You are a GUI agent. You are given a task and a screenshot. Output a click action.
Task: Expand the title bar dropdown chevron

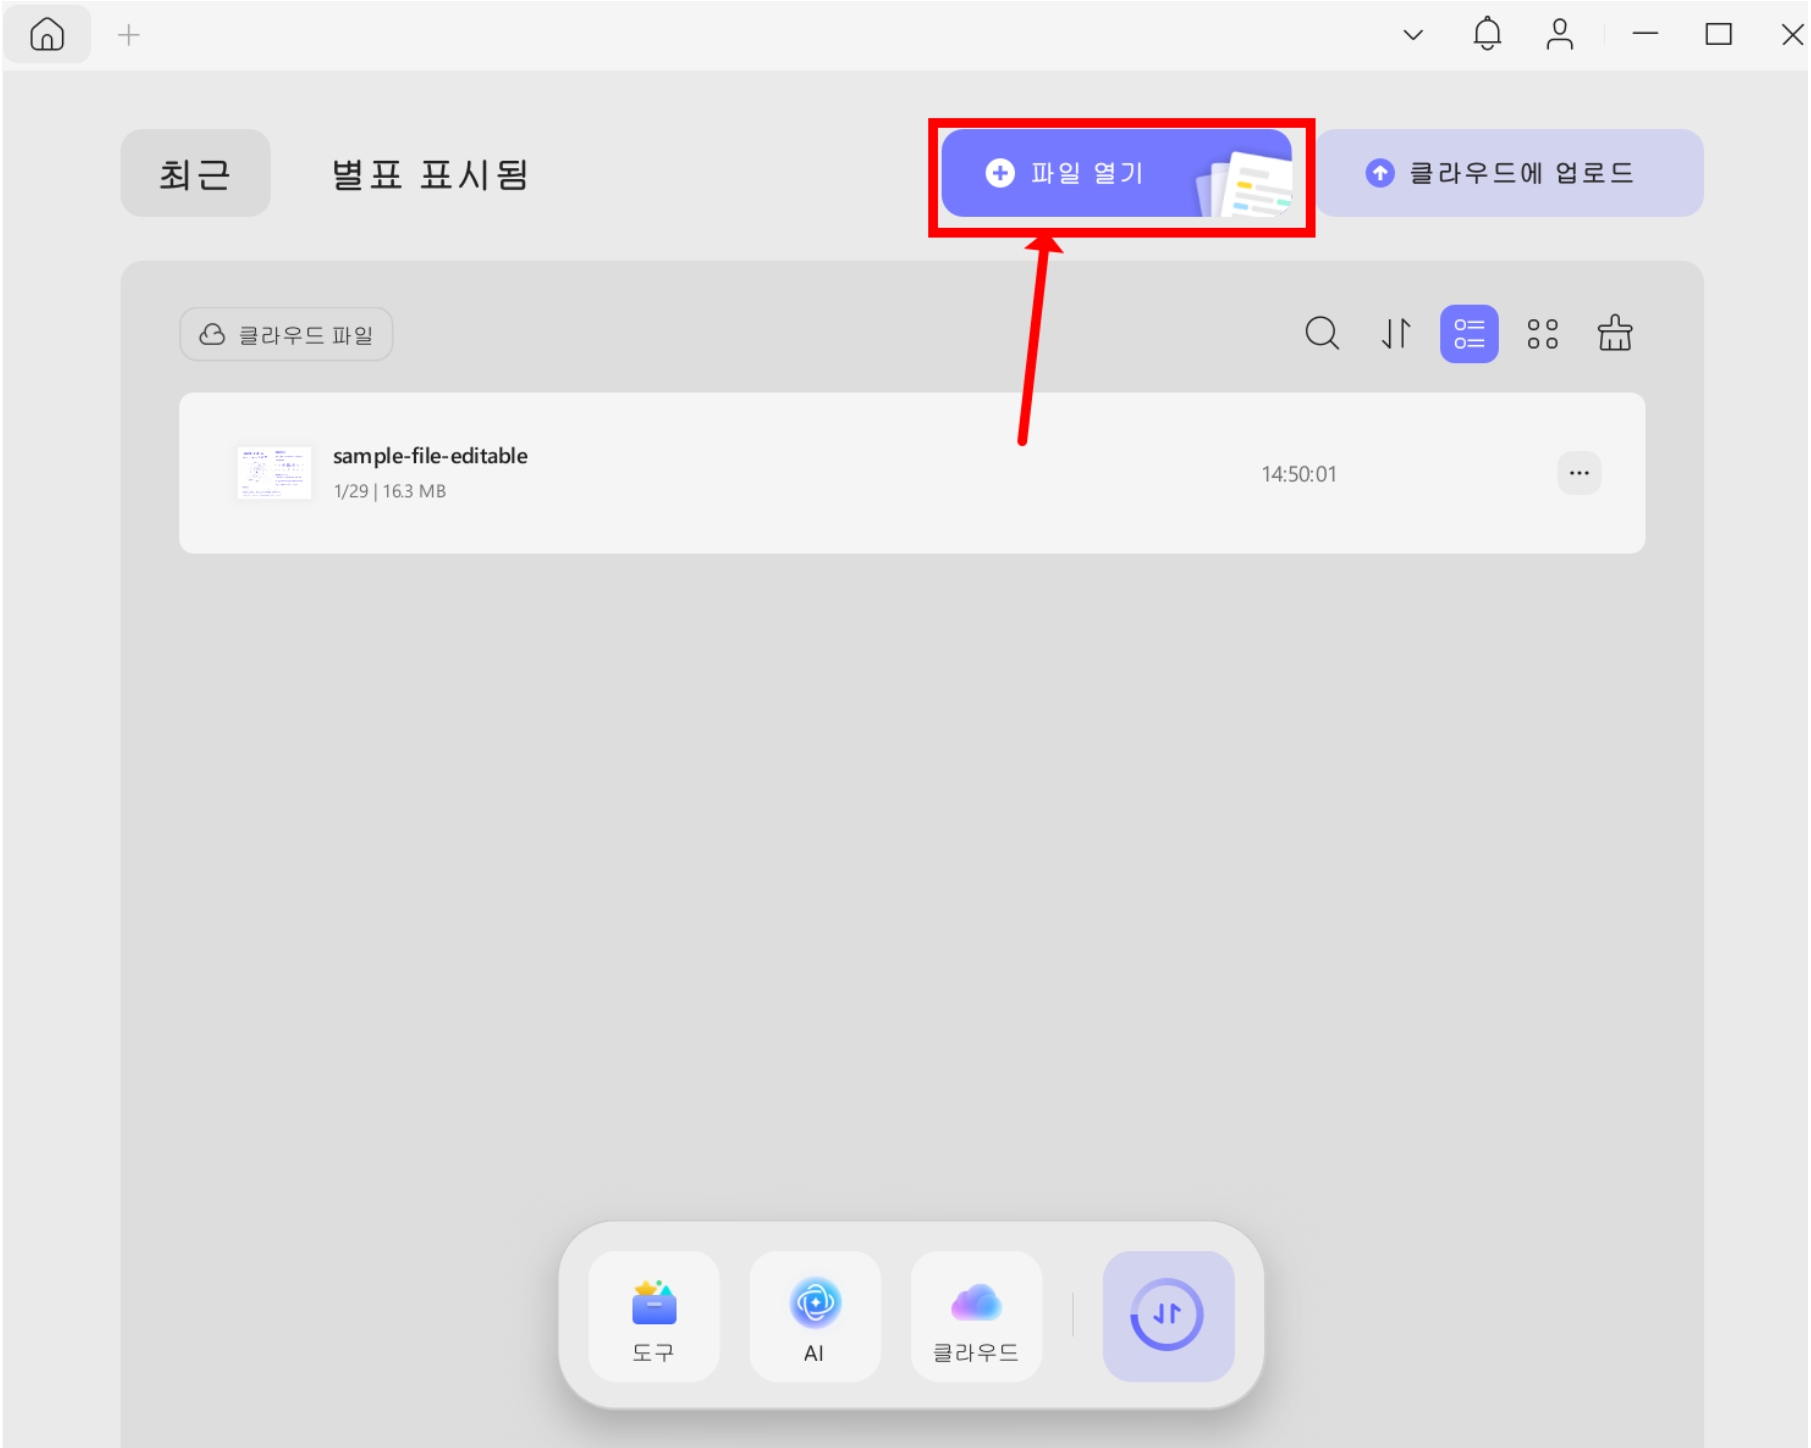click(1413, 35)
